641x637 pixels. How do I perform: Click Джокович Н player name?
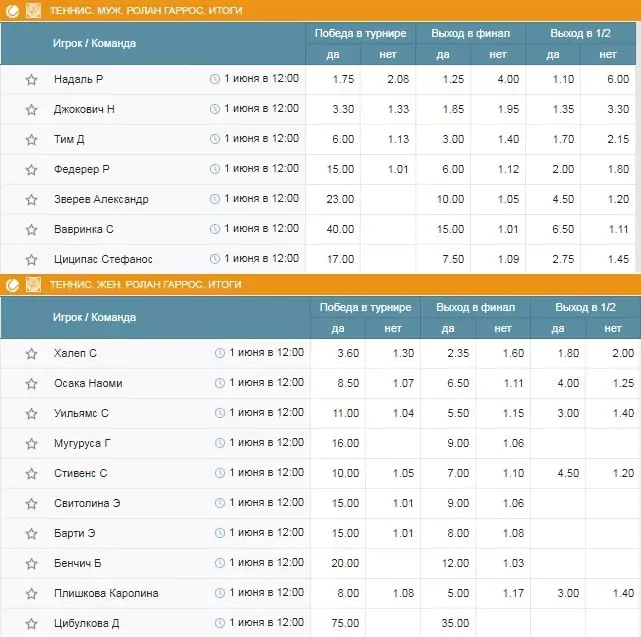point(84,109)
